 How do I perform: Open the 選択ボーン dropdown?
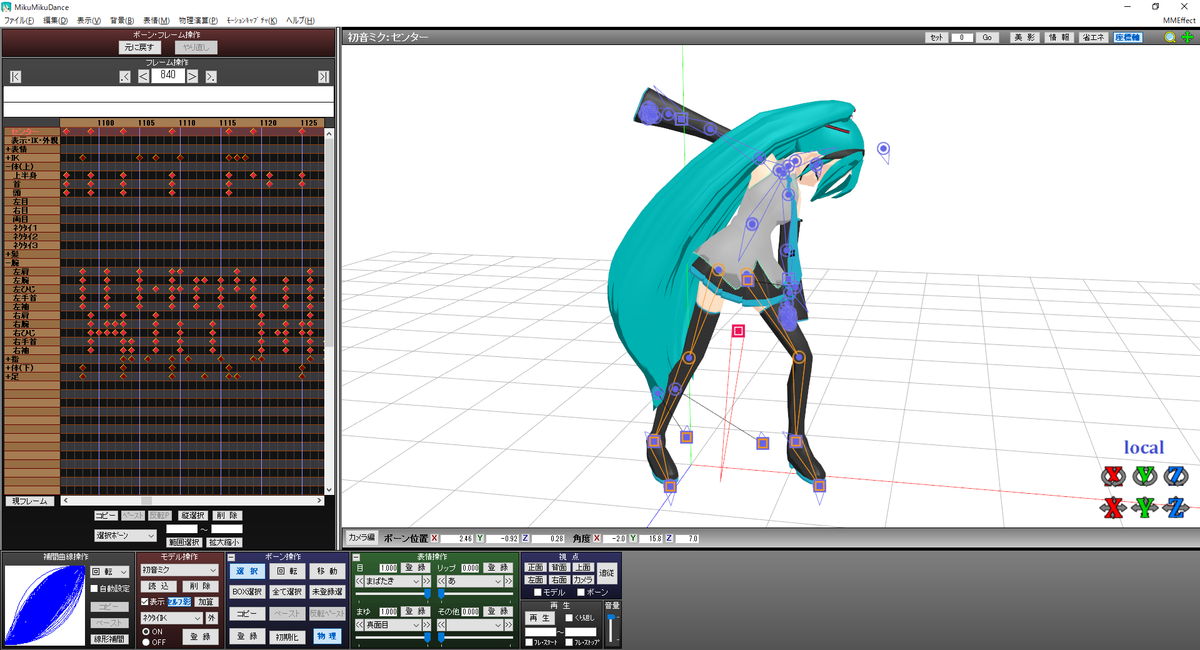tap(125, 536)
